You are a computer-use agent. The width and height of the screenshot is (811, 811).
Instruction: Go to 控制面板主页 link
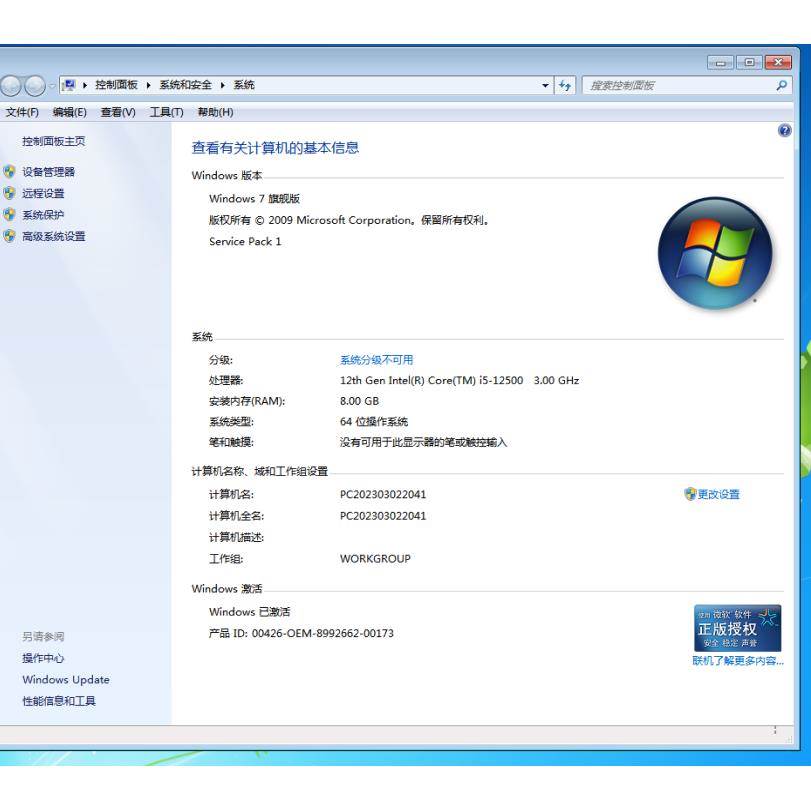(x=54, y=141)
